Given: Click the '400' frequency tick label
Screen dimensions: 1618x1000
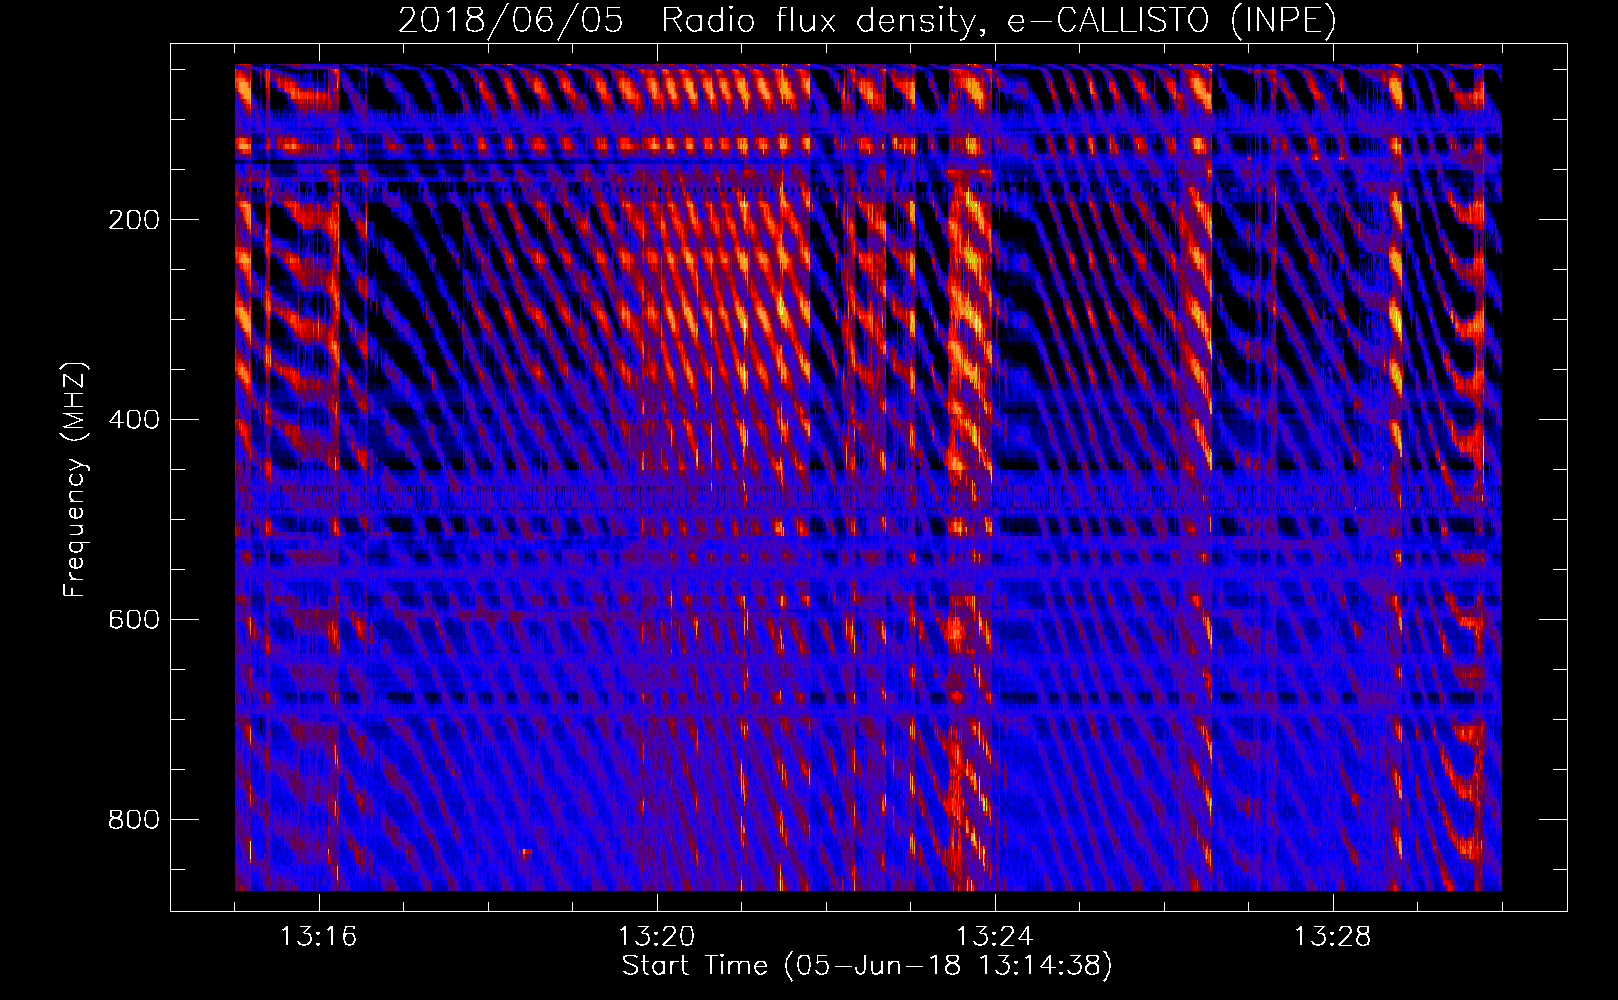Looking at the screenshot, I should (x=133, y=420).
